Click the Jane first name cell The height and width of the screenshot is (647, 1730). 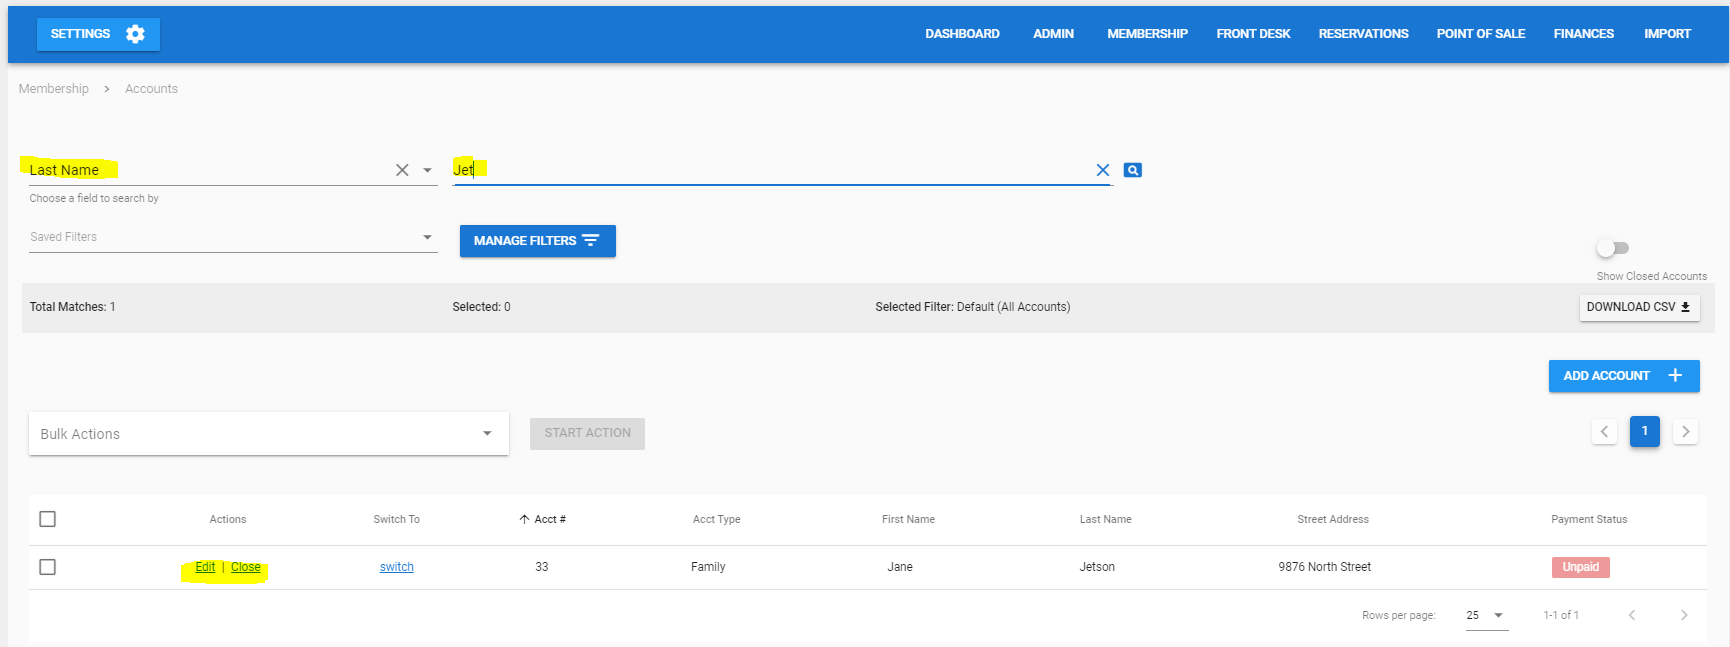coord(900,567)
